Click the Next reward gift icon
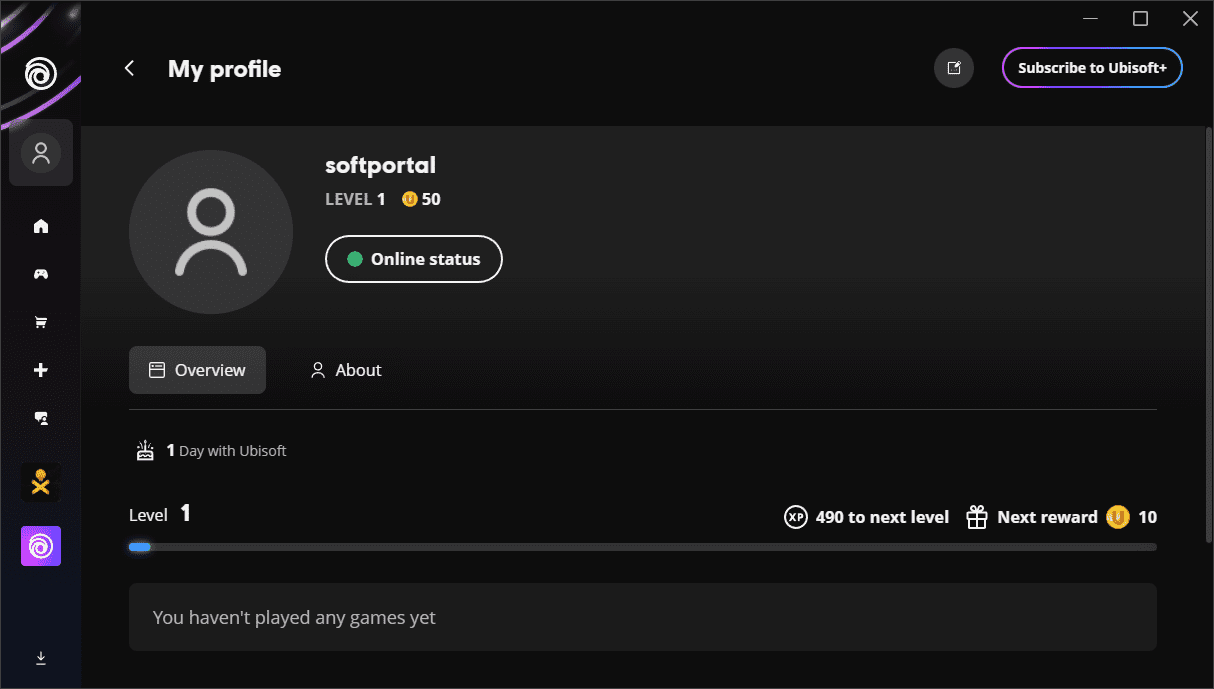The image size is (1214, 689). 977,517
